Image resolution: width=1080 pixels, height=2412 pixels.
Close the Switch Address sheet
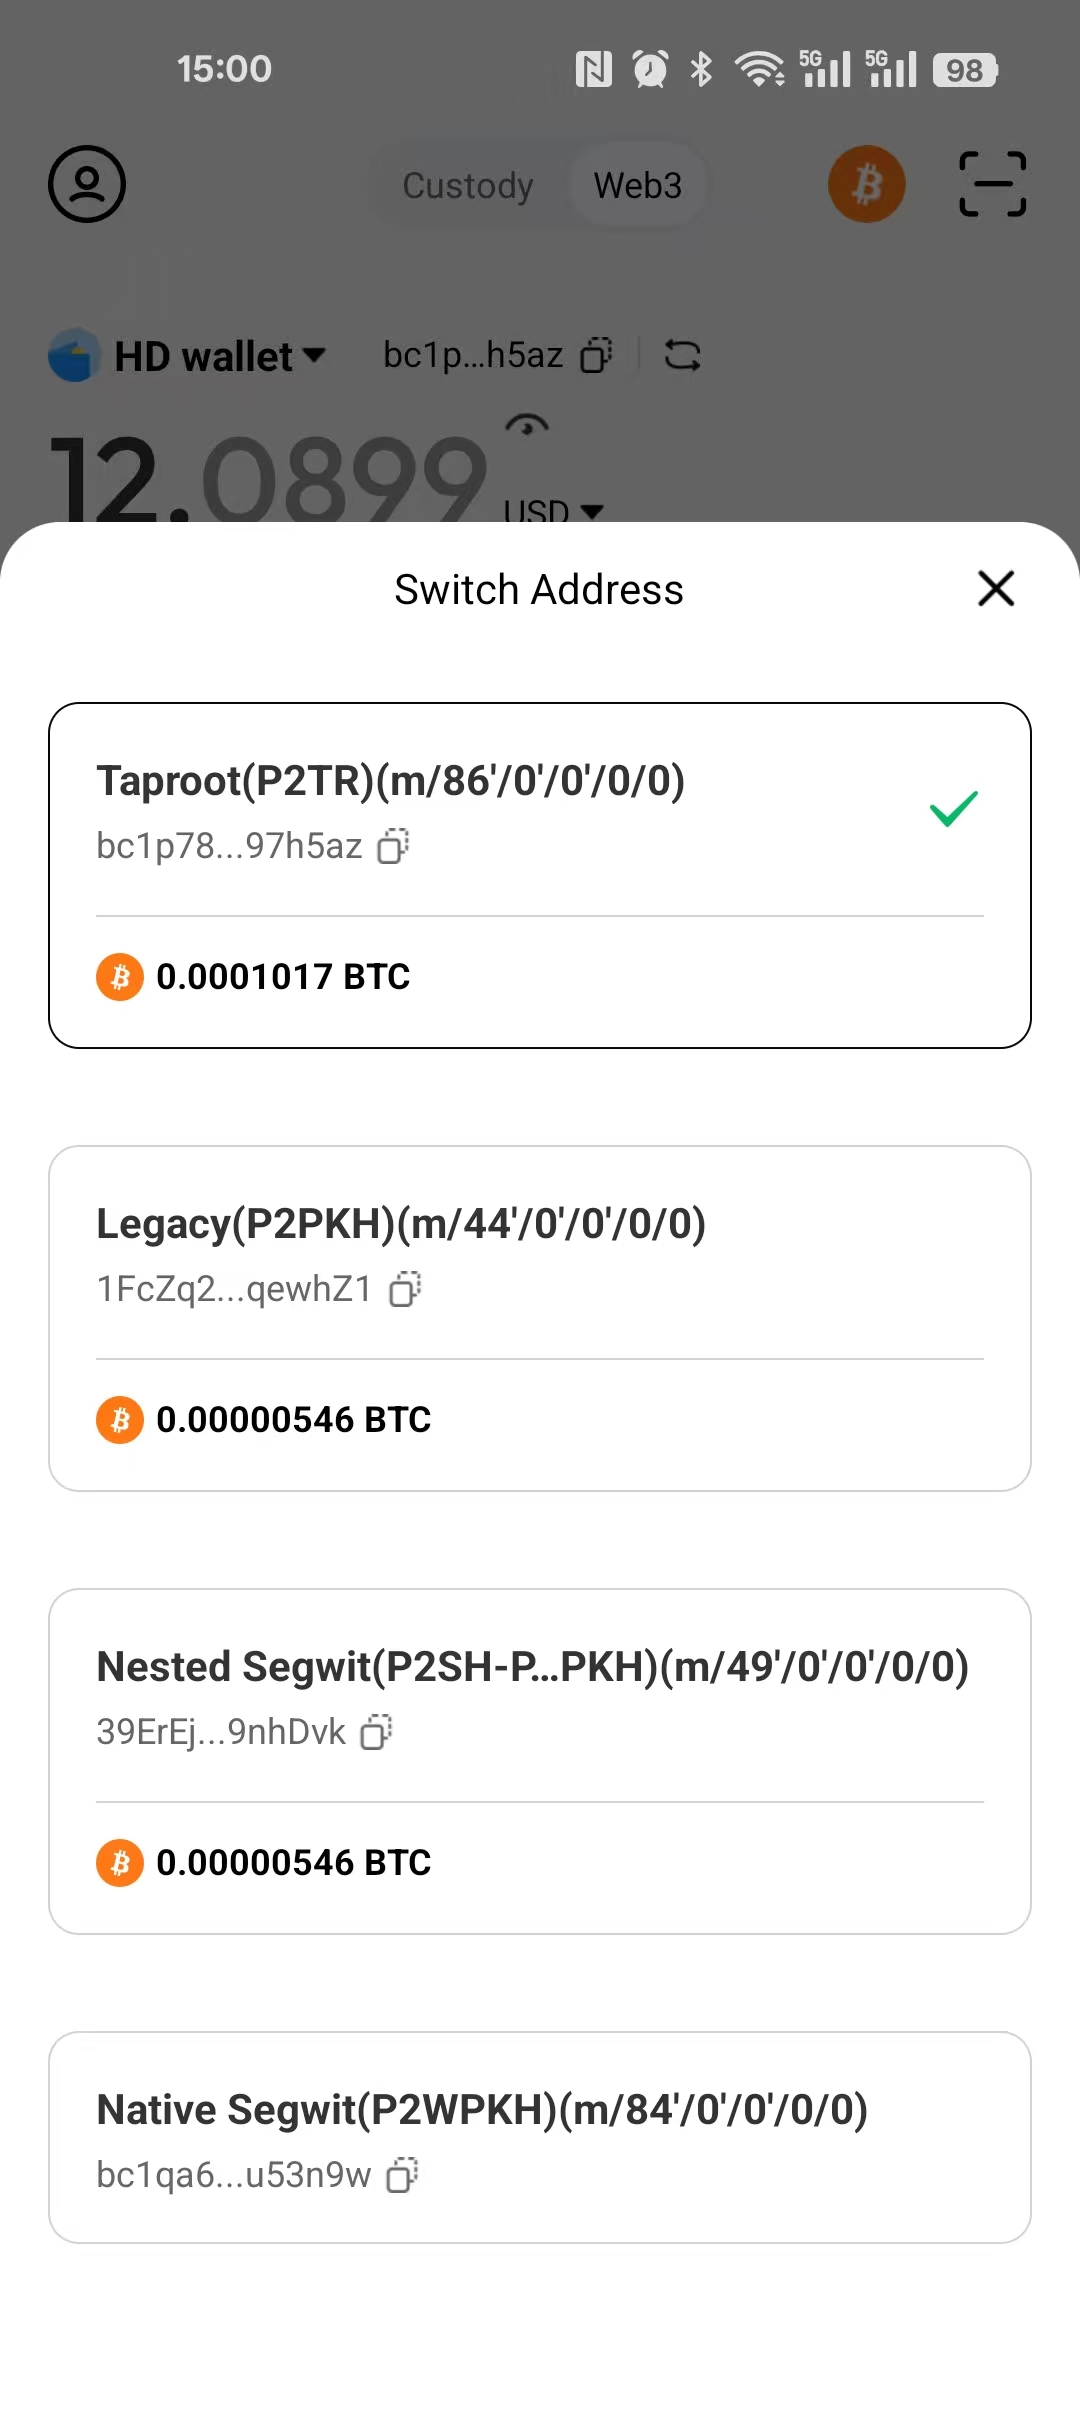(996, 589)
